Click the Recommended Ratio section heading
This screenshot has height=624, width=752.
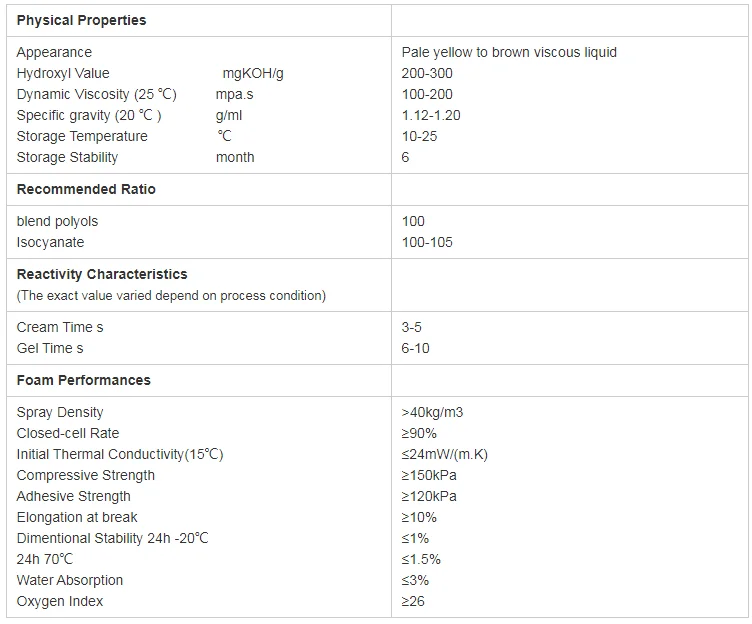point(86,189)
